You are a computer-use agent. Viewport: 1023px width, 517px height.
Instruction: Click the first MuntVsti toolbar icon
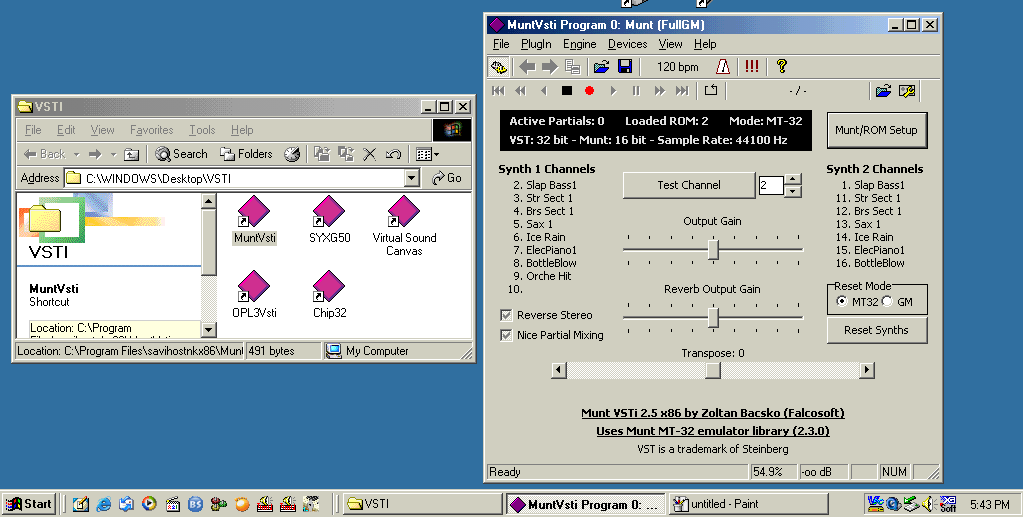[498, 67]
